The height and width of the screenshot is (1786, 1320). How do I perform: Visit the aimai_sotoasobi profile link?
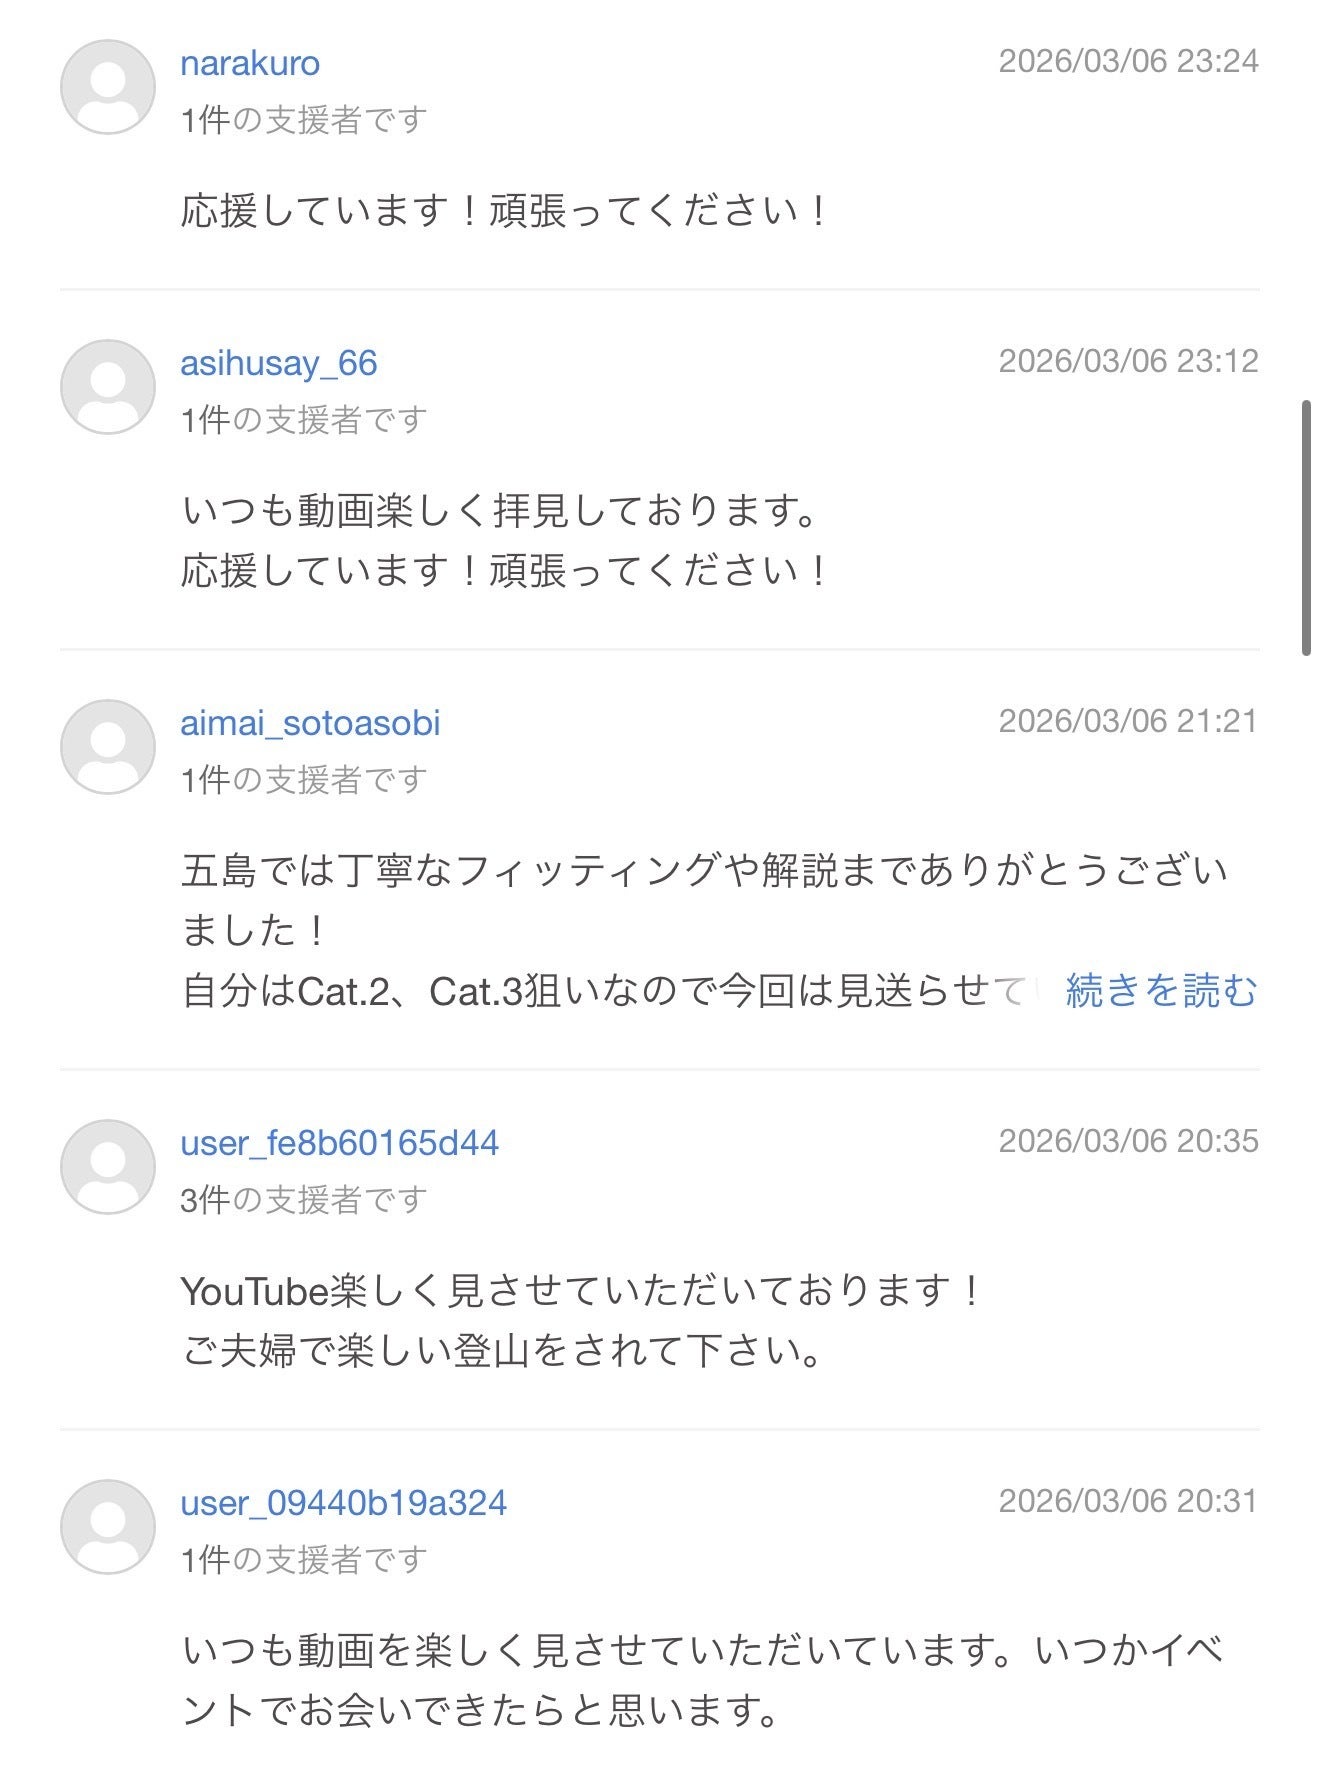click(310, 723)
